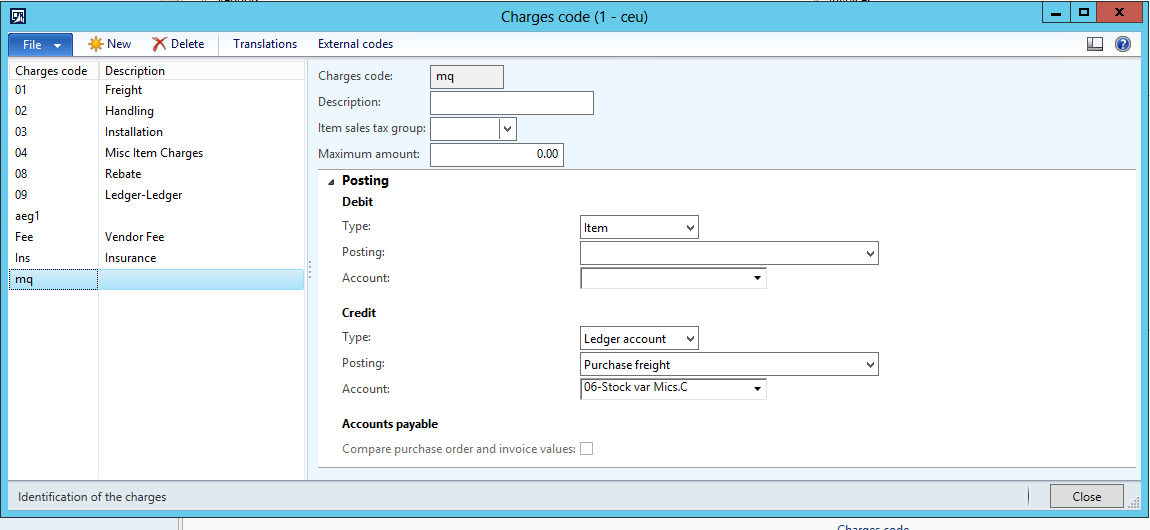Open the File menu
1150x530 pixels.
click(x=40, y=45)
